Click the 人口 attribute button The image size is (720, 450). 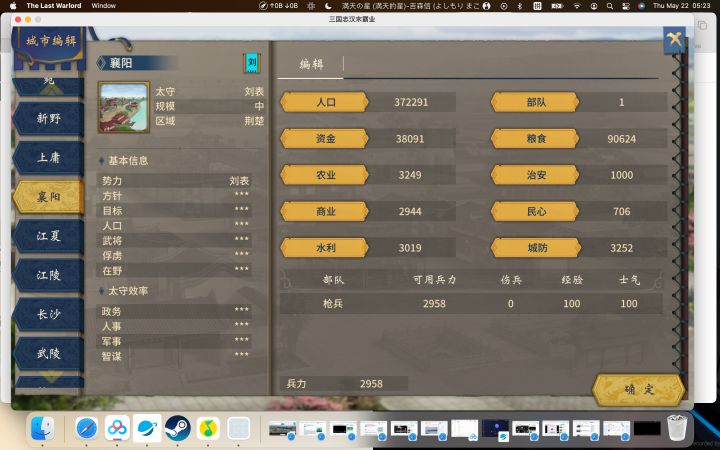tap(324, 102)
